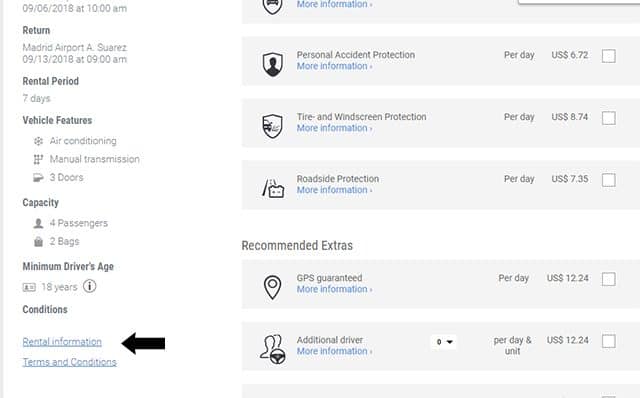Click the air conditioning snowflake icon
The height and width of the screenshot is (398, 640).
[38, 141]
